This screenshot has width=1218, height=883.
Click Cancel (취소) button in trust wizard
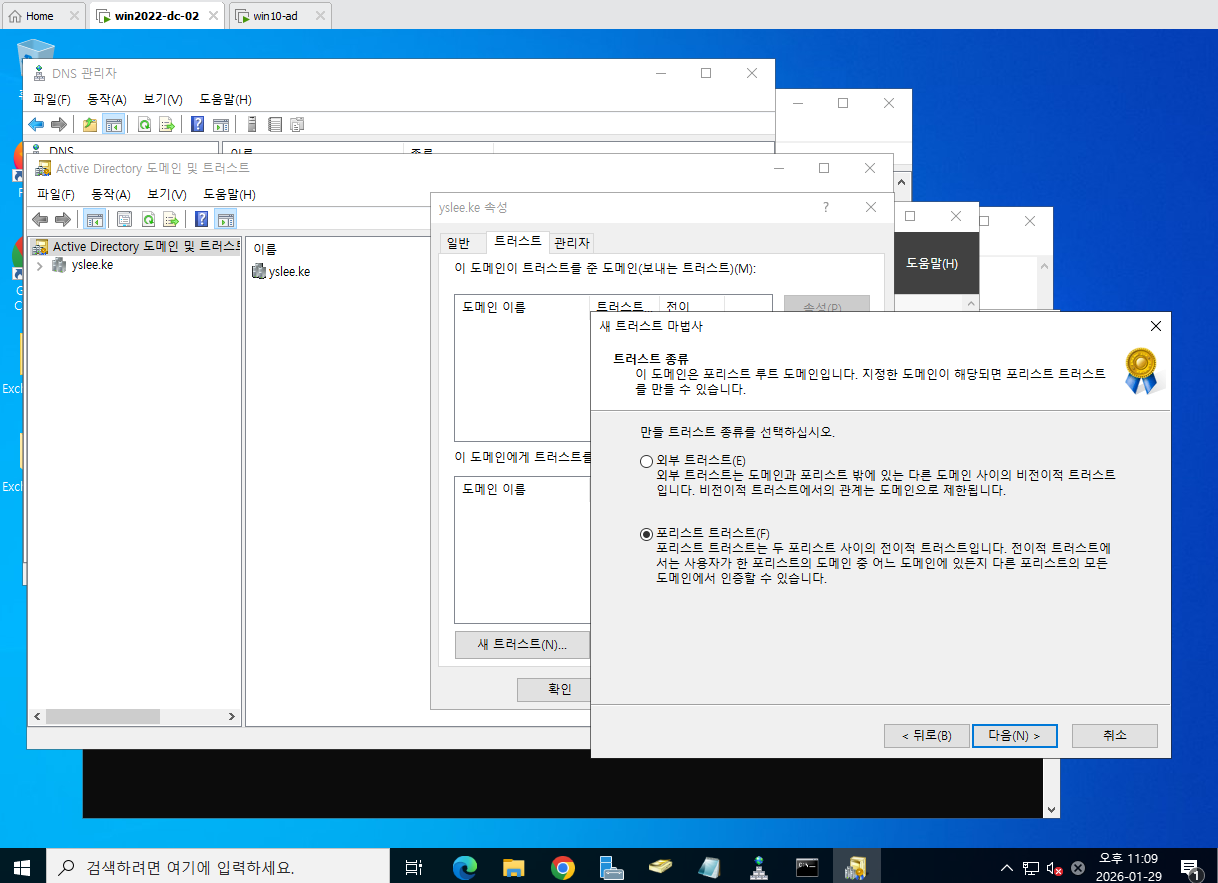[x=1115, y=736]
